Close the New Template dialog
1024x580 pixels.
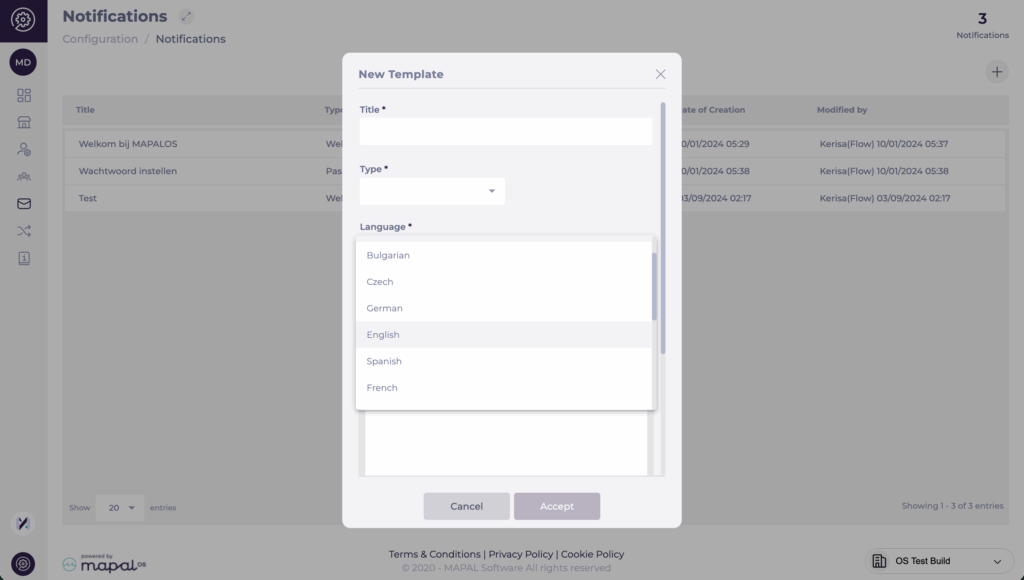point(660,74)
